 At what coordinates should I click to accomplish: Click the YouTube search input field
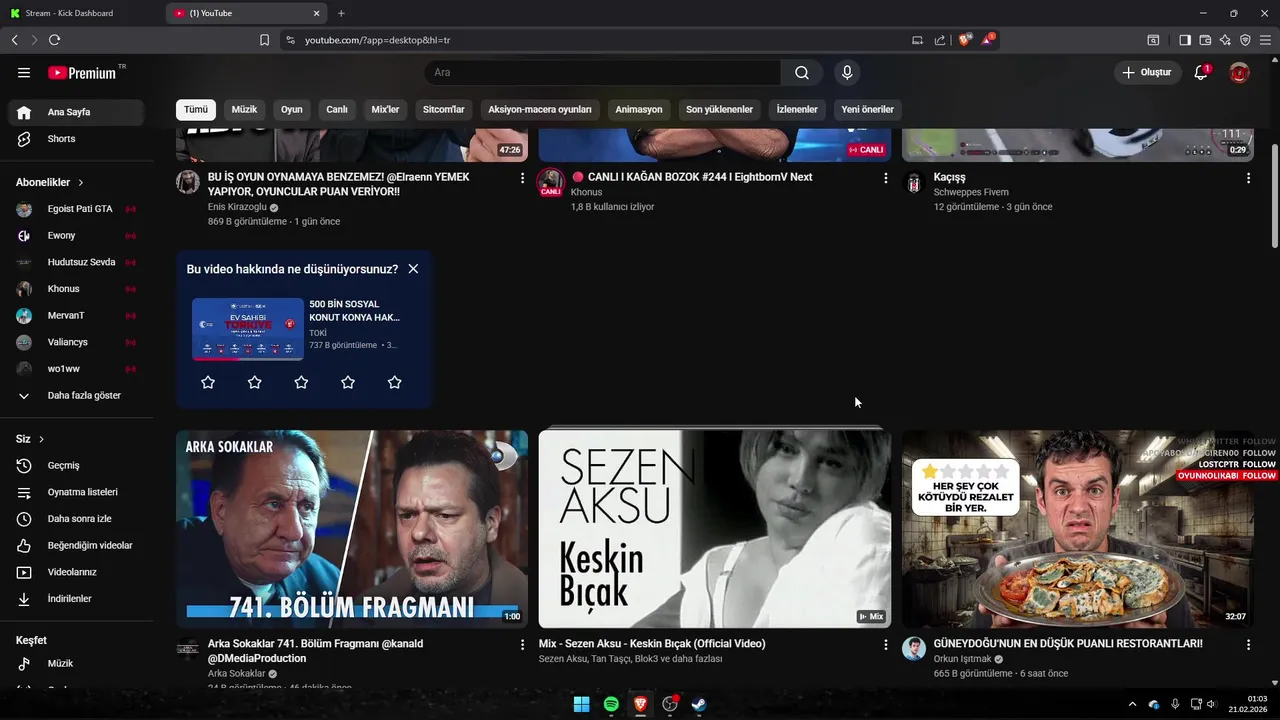pos(602,72)
